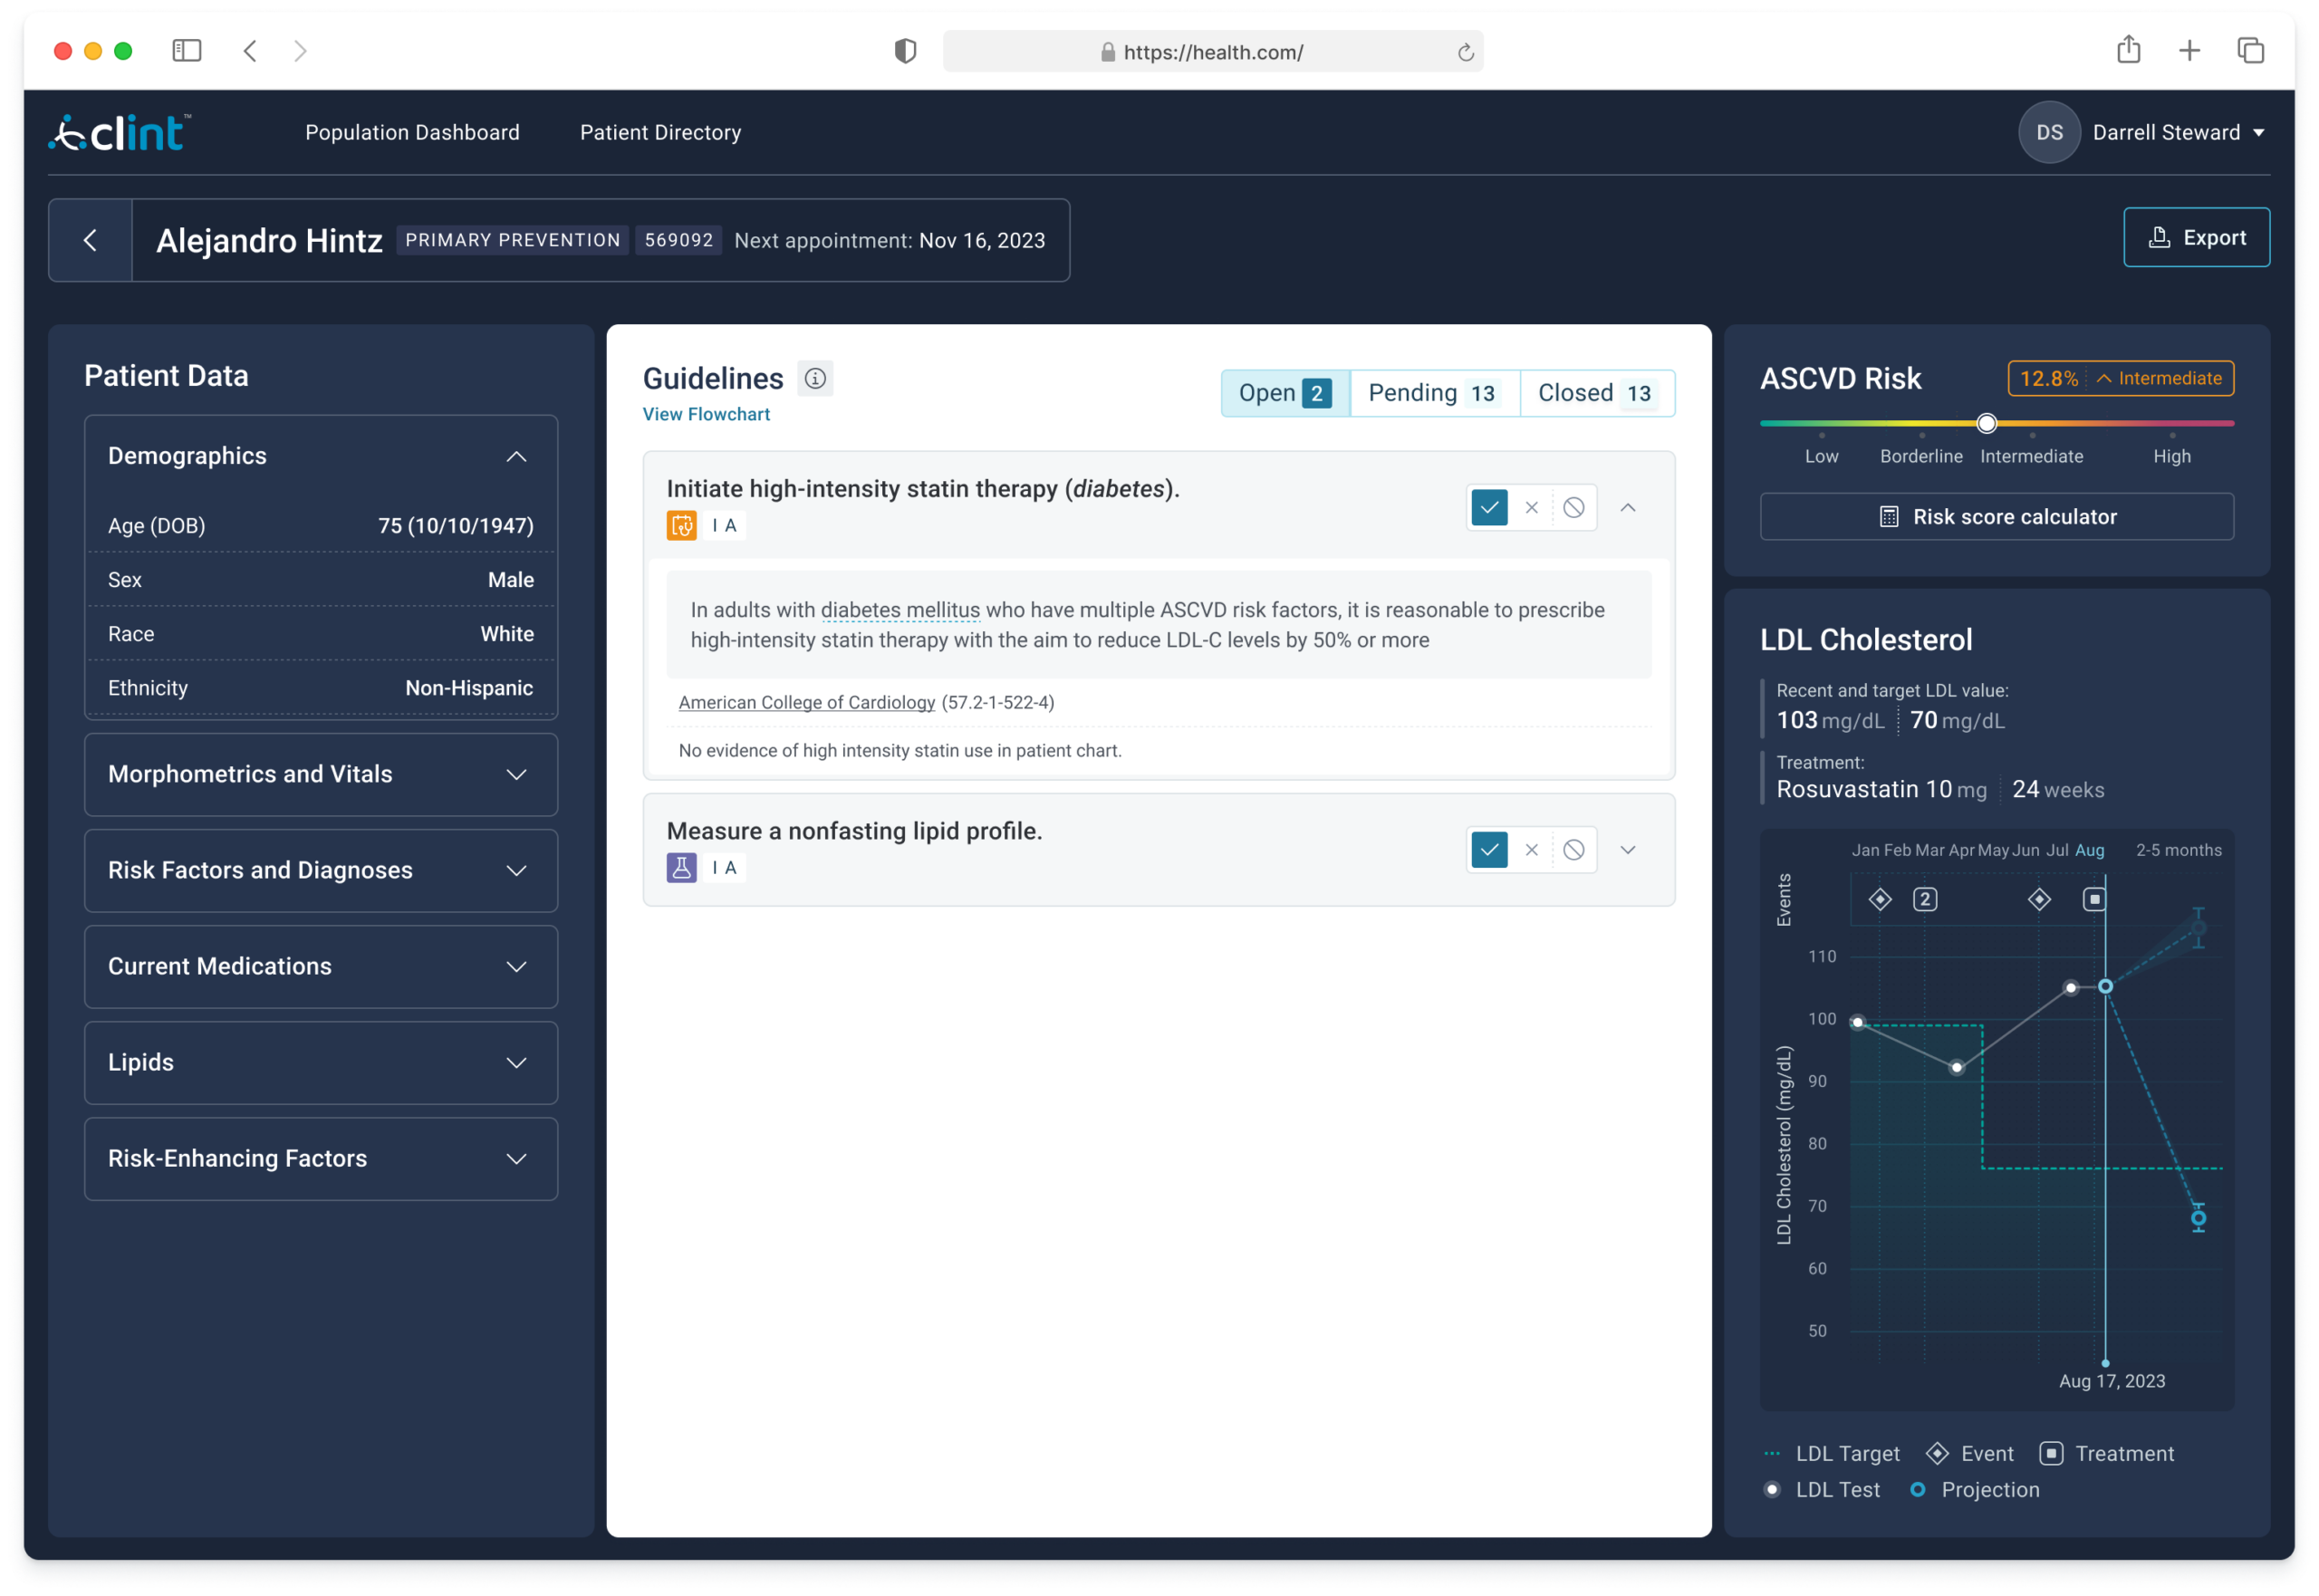Click the Guidelines info icon

815,378
